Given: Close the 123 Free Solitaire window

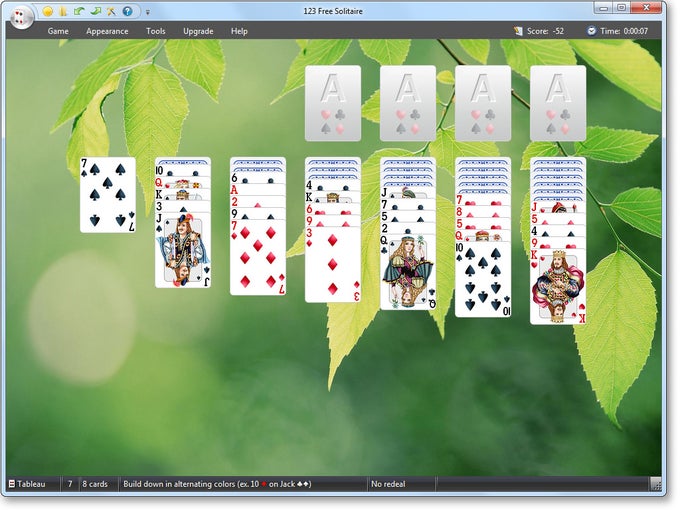Looking at the screenshot, I should (646, 8).
